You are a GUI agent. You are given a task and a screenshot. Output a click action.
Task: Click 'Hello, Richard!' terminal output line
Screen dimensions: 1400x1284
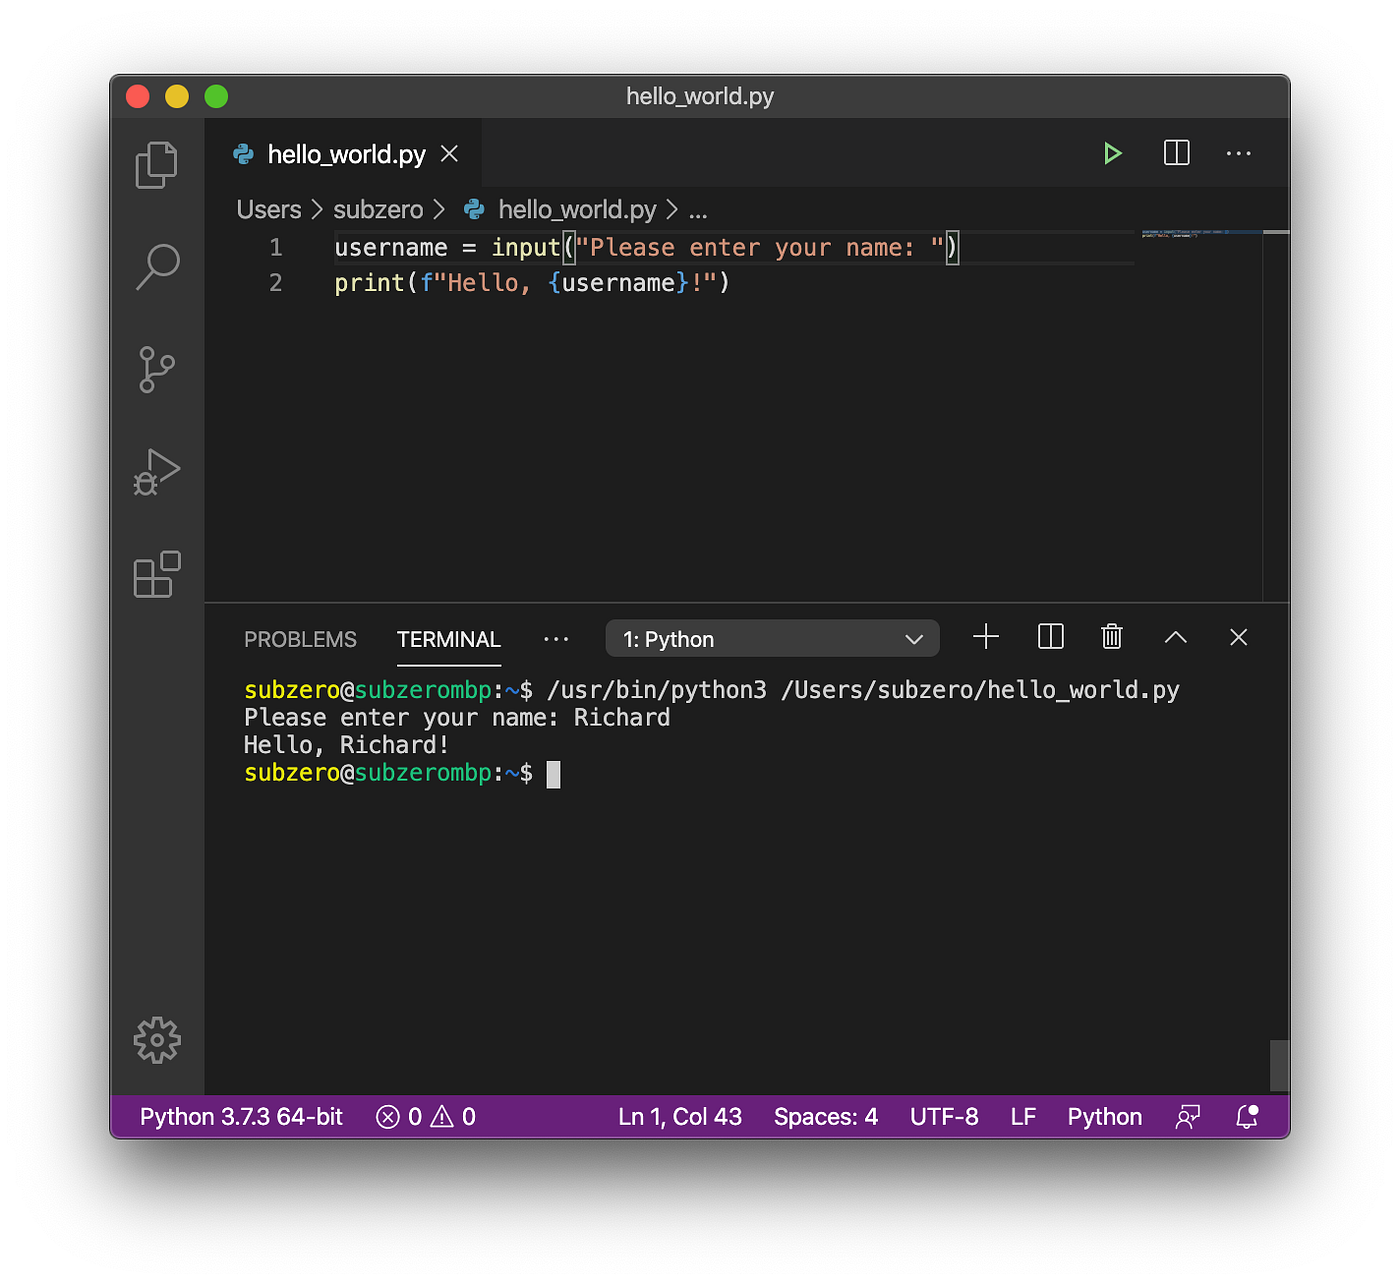(x=346, y=745)
